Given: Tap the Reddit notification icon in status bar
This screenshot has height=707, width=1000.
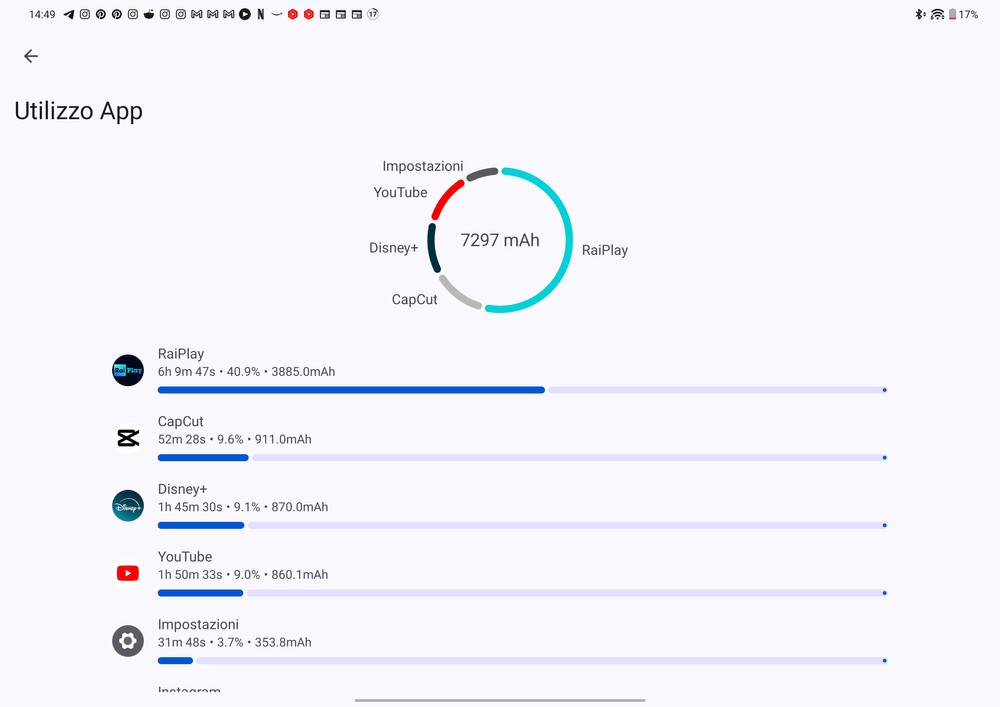Looking at the screenshot, I should click(x=149, y=14).
